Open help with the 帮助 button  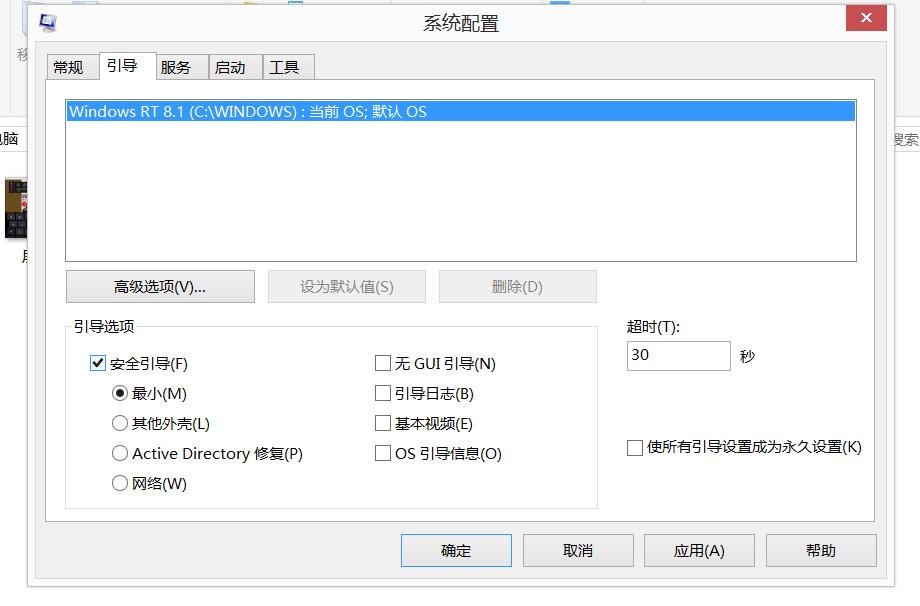[x=821, y=550]
